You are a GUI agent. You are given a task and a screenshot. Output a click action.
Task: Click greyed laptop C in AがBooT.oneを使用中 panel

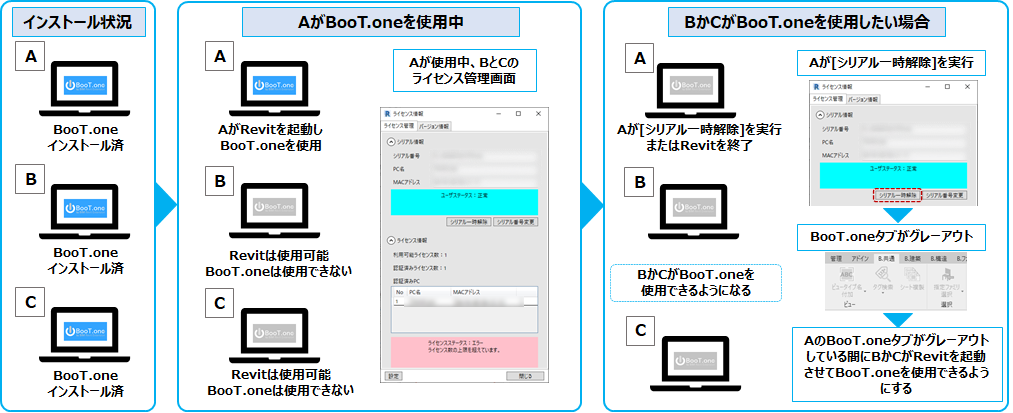pos(273,334)
